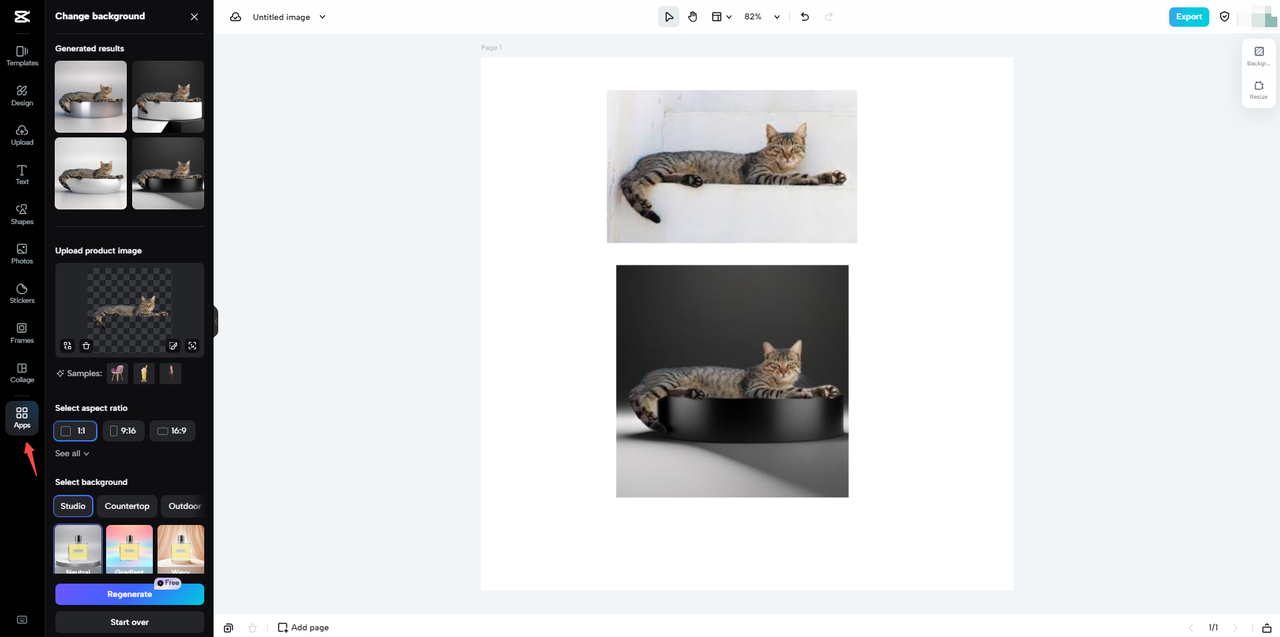Close the Change background panel
The width and height of the screenshot is (1280, 637).
pos(194,17)
